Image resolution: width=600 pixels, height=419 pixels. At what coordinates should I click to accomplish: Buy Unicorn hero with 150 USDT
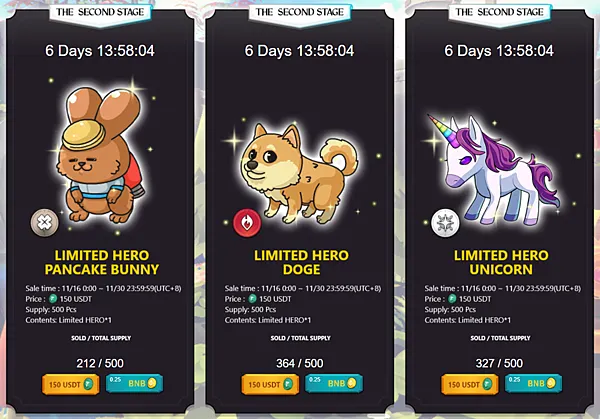coord(470,384)
